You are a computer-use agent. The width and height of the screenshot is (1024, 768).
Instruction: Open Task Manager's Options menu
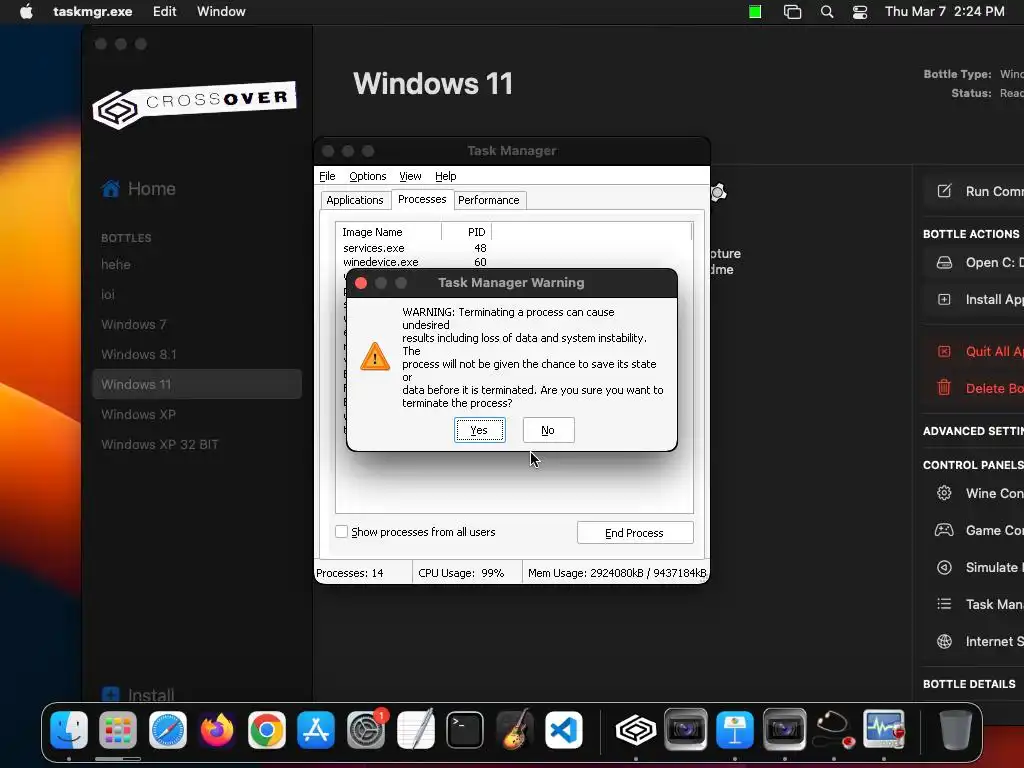click(368, 176)
